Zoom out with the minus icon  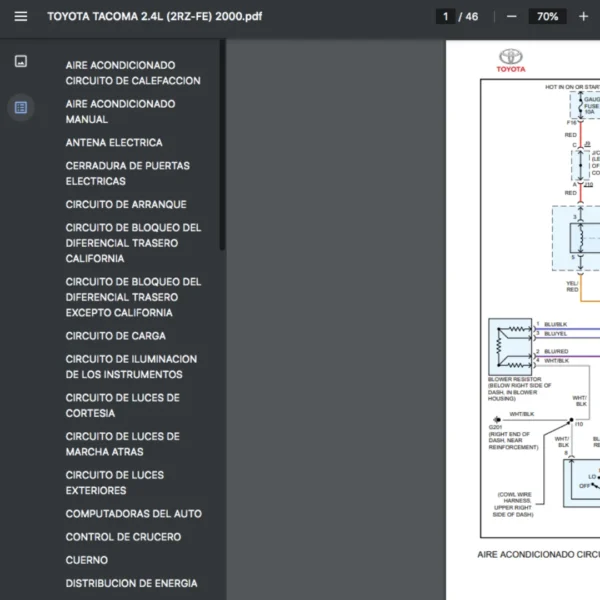[x=512, y=16]
